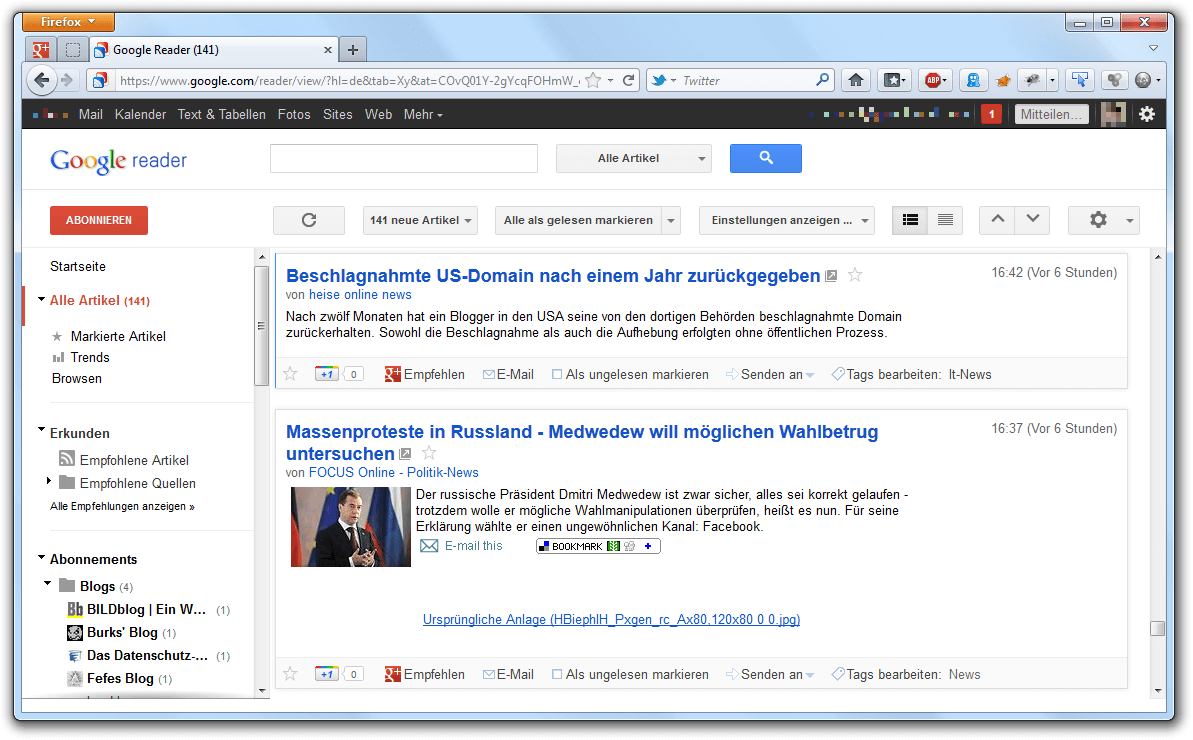Close the Google Reader tab
The width and height of the screenshot is (1193, 740).
pos(328,50)
